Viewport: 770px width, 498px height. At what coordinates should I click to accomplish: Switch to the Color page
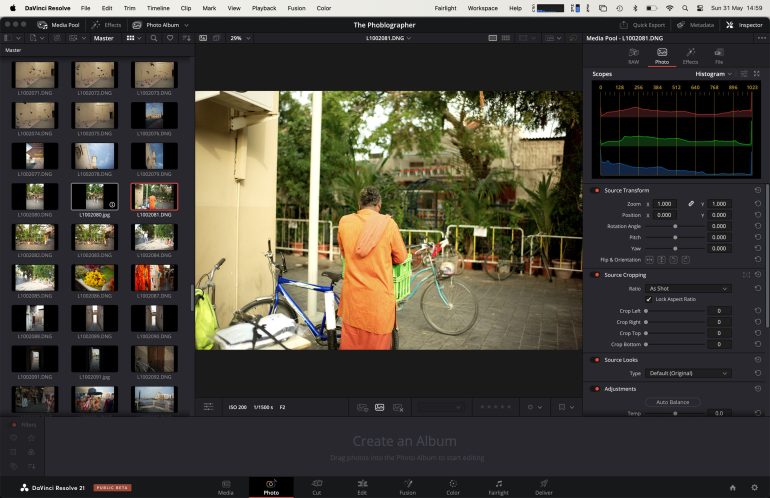(453, 488)
